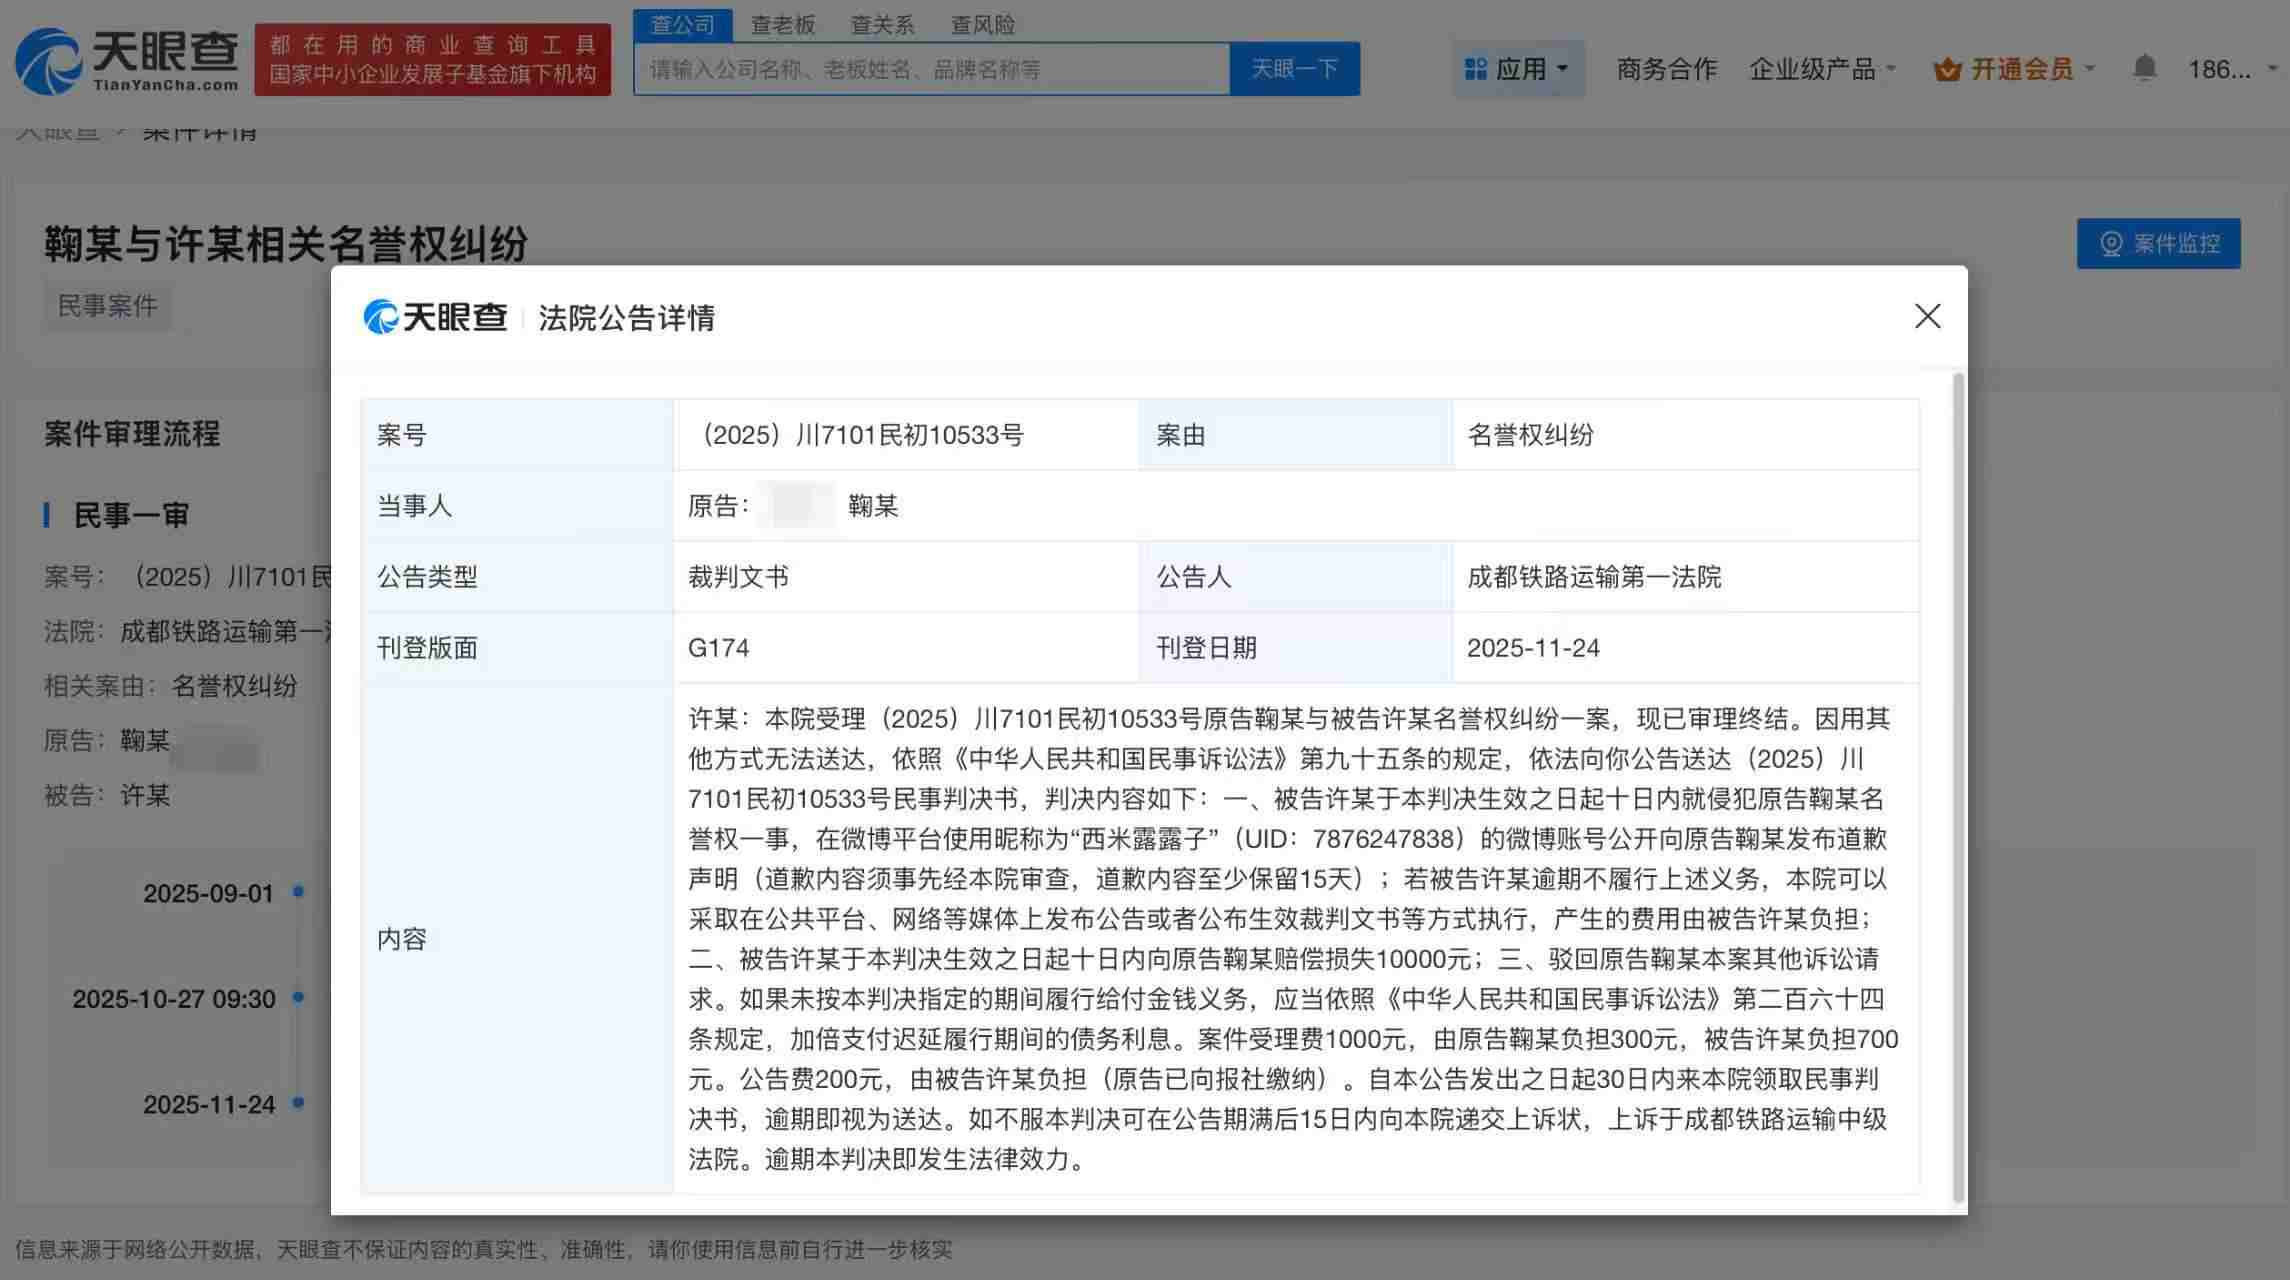This screenshot has width=2290, height=1280.
Task: Select the 查关系 tab
Action: tap(882, 24)
